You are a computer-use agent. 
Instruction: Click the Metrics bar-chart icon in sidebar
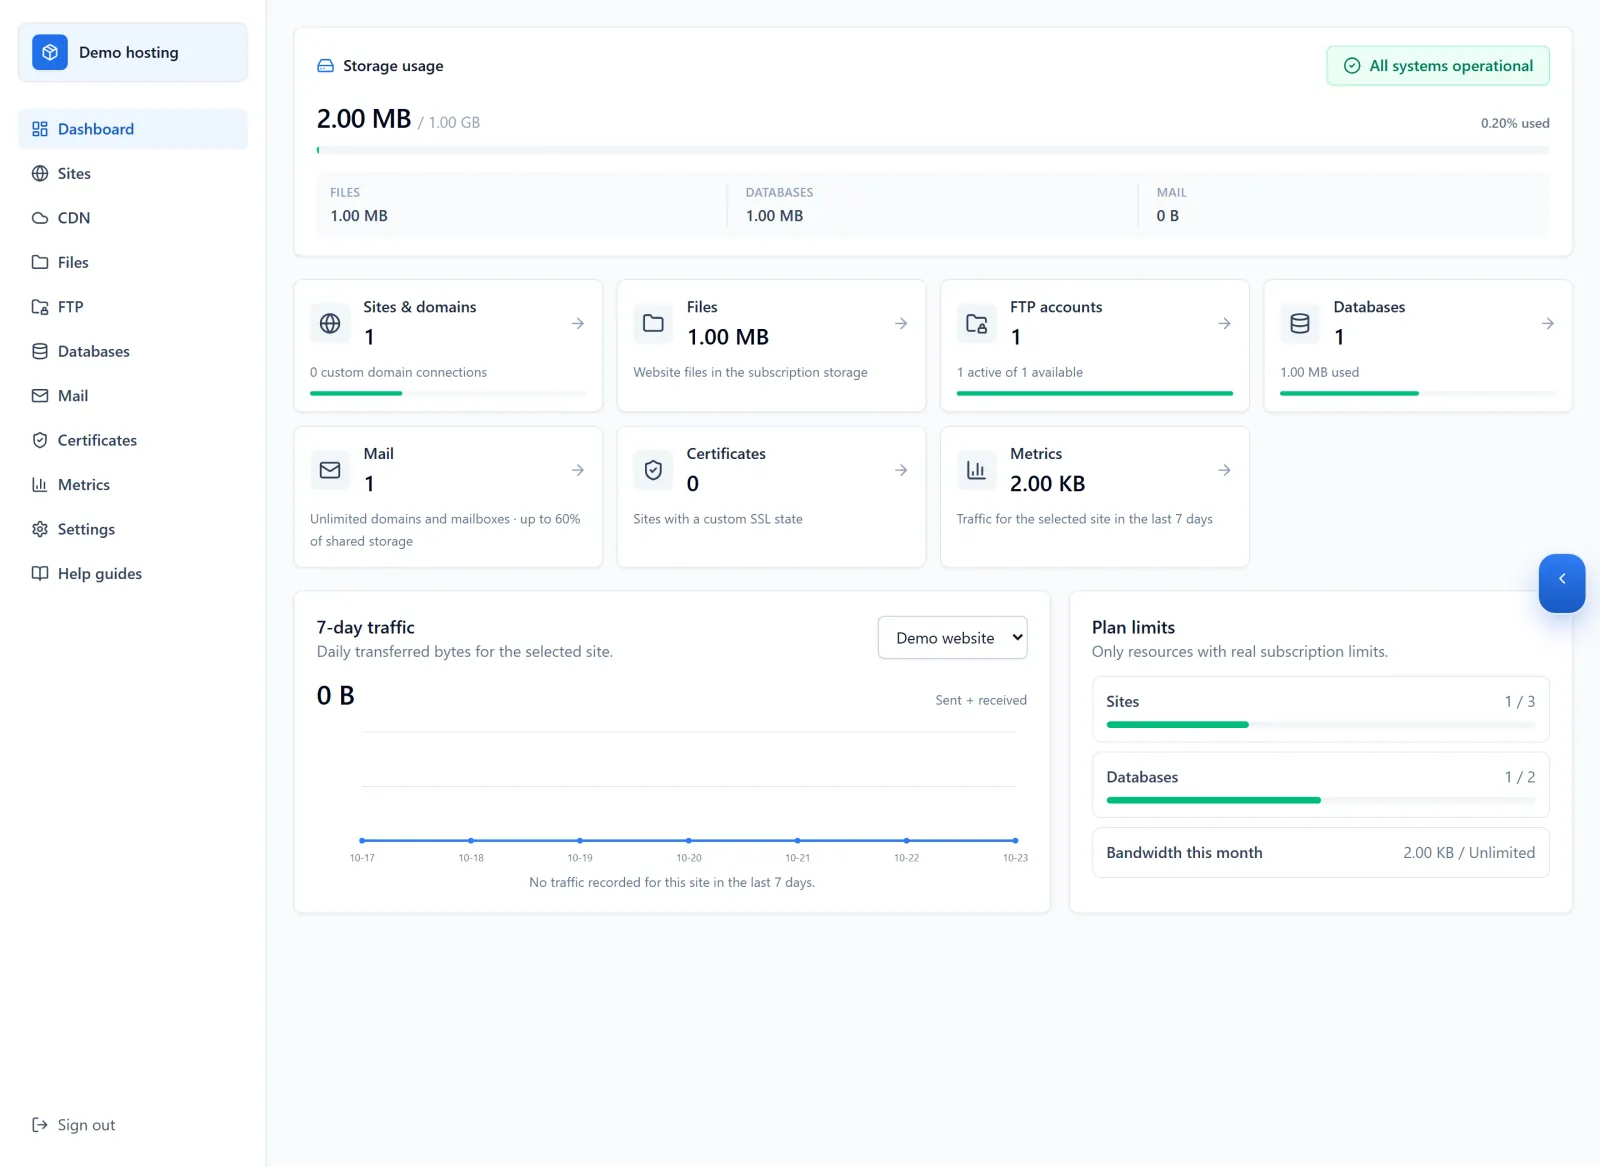coord(40,485)
